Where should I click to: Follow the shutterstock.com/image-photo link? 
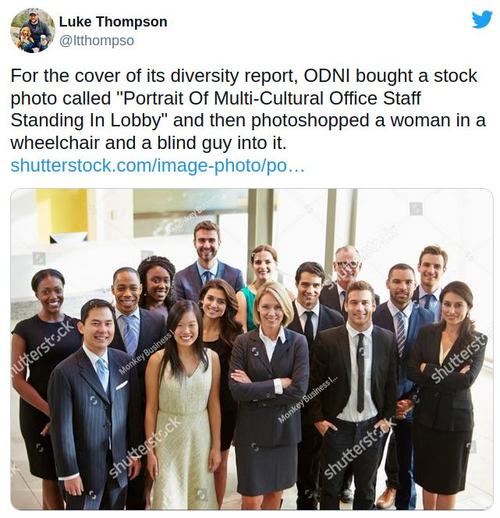[157, 166]
